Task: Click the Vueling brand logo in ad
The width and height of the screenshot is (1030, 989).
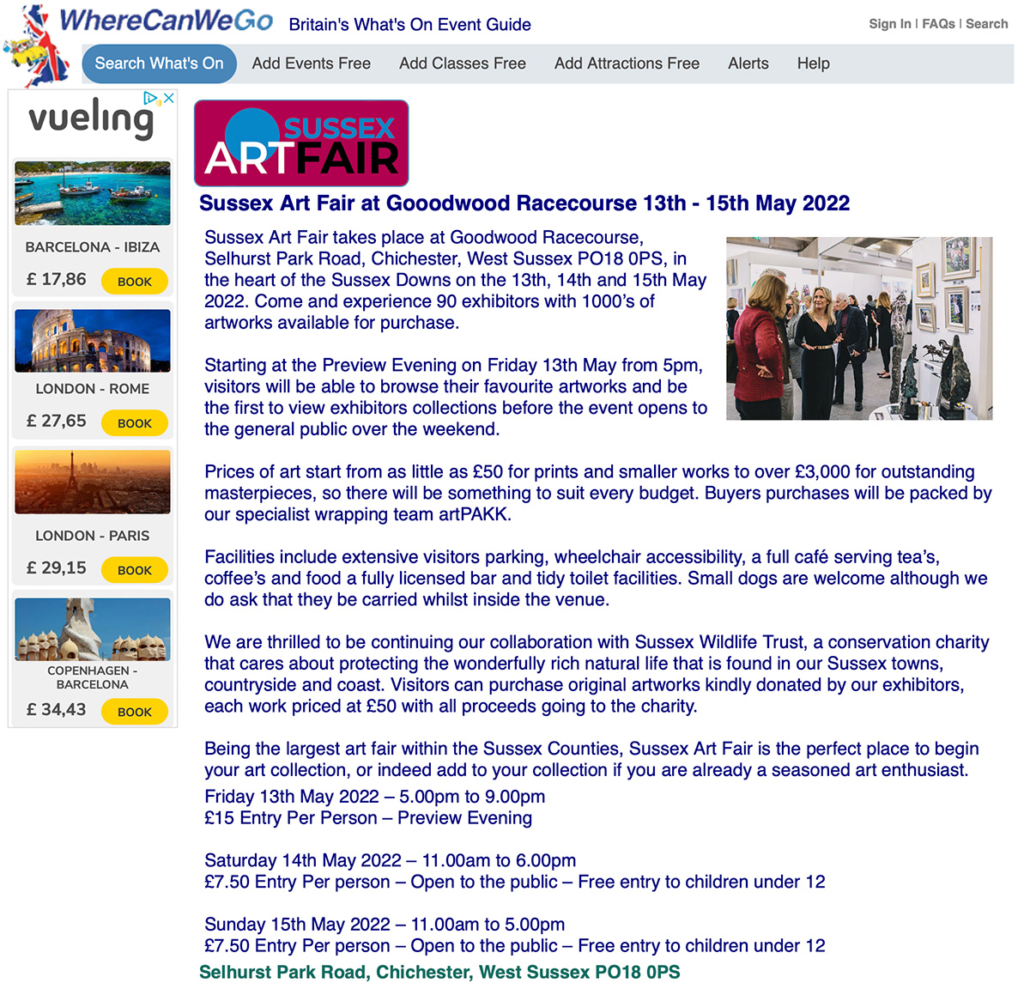Action: (x=91, y=120)
